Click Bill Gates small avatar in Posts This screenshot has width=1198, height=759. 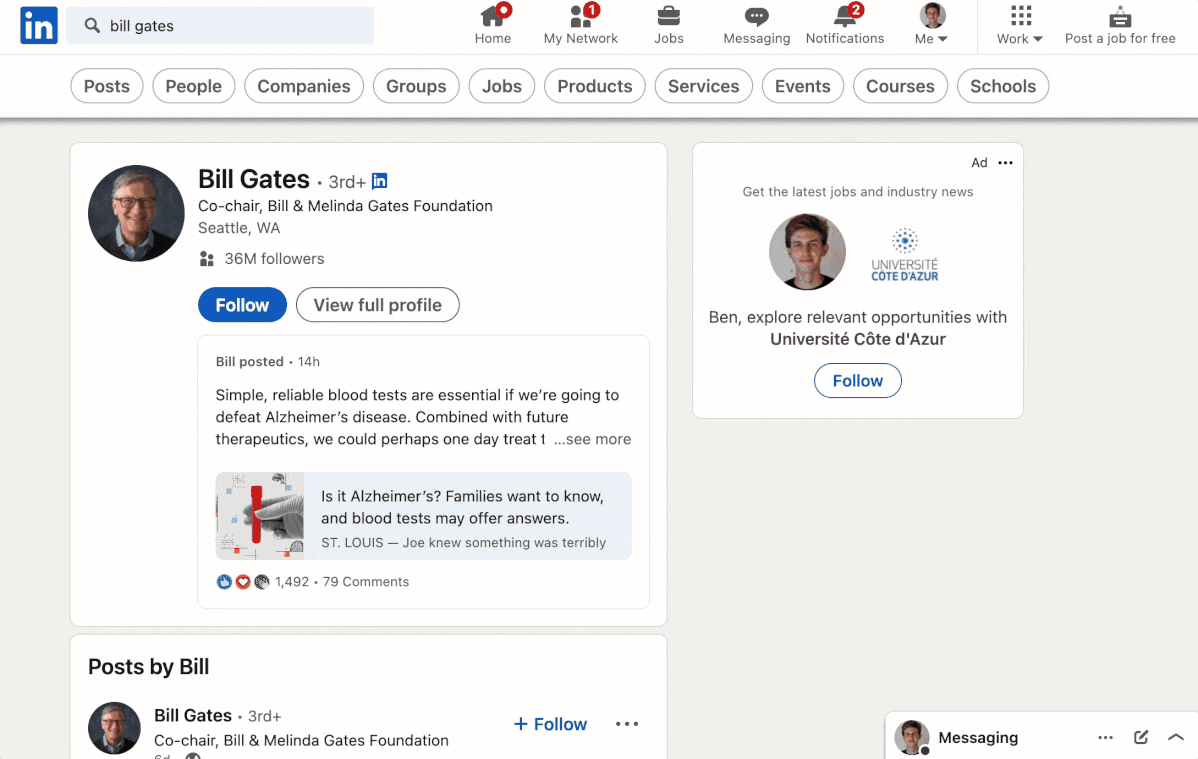pos(115,728)
